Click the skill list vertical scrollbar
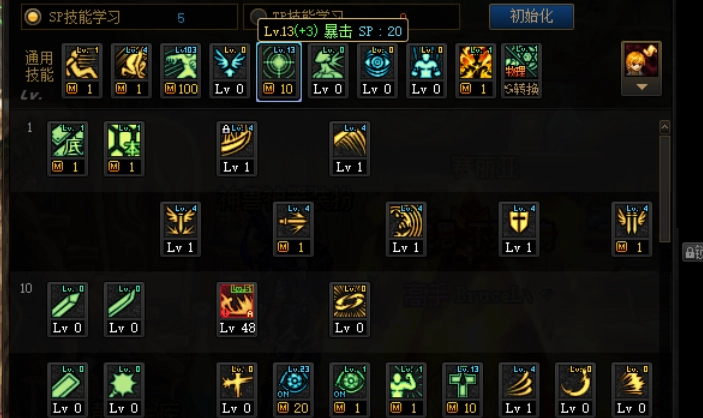 (x=664, y=188)
